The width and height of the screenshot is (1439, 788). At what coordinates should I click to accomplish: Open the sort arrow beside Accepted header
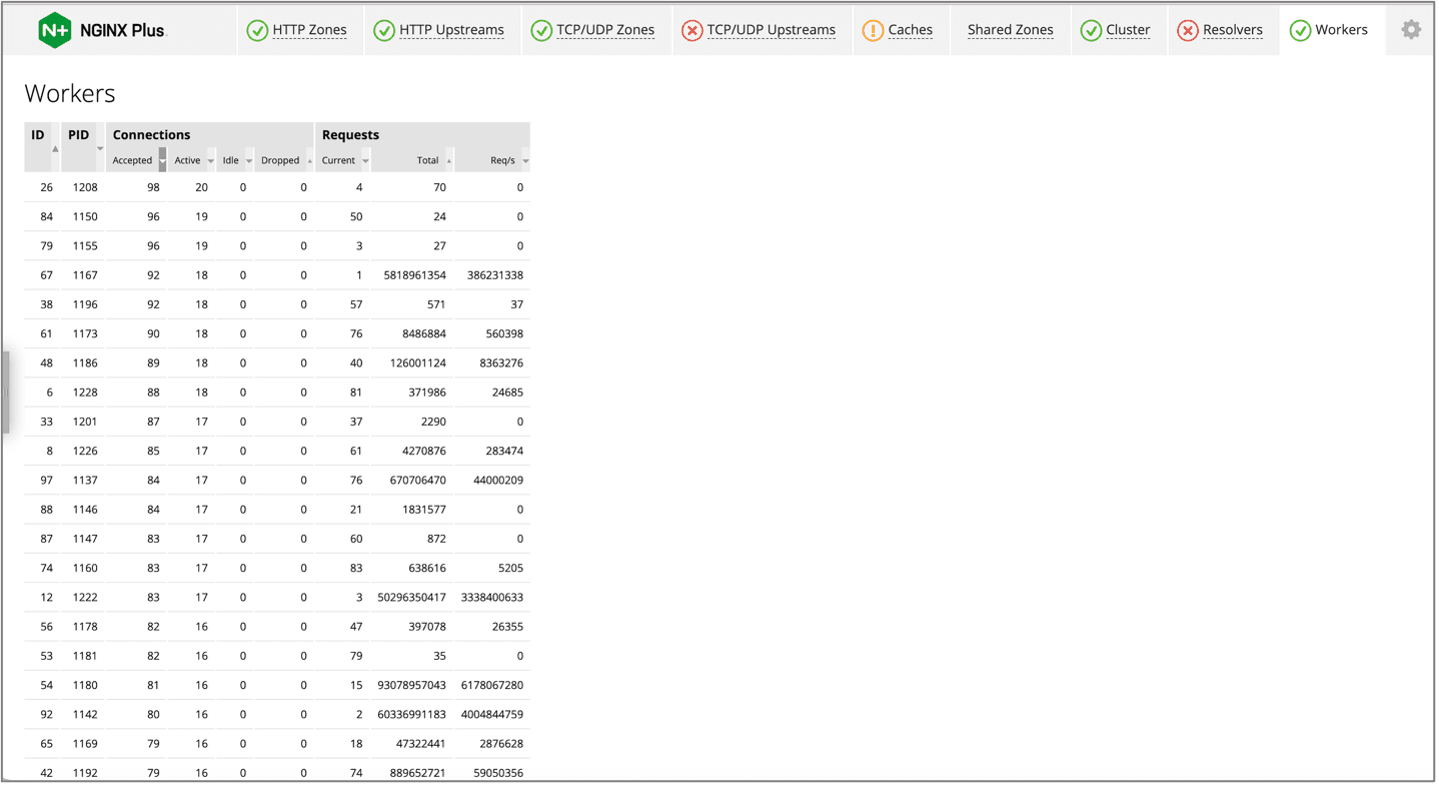click(x=163, y=160)
